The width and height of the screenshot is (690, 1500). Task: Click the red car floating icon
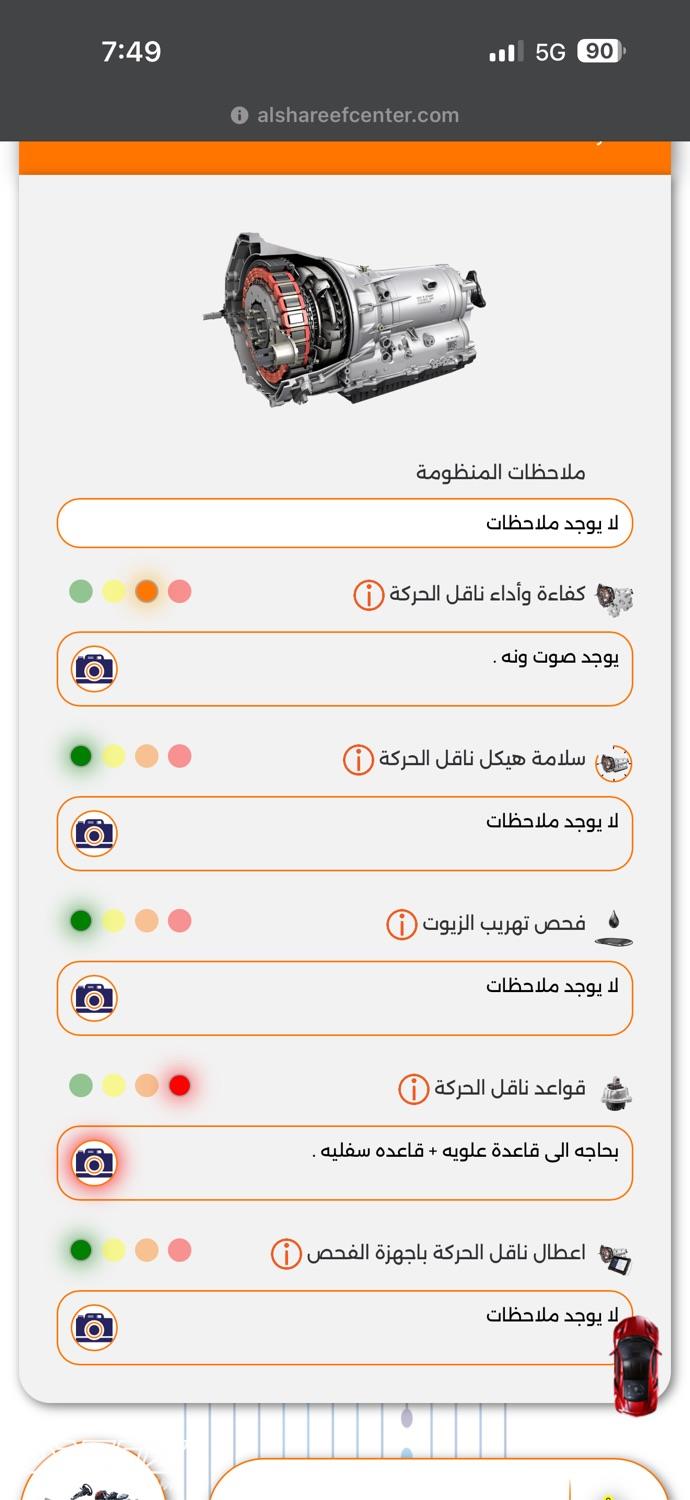[x=636, y=1365]
